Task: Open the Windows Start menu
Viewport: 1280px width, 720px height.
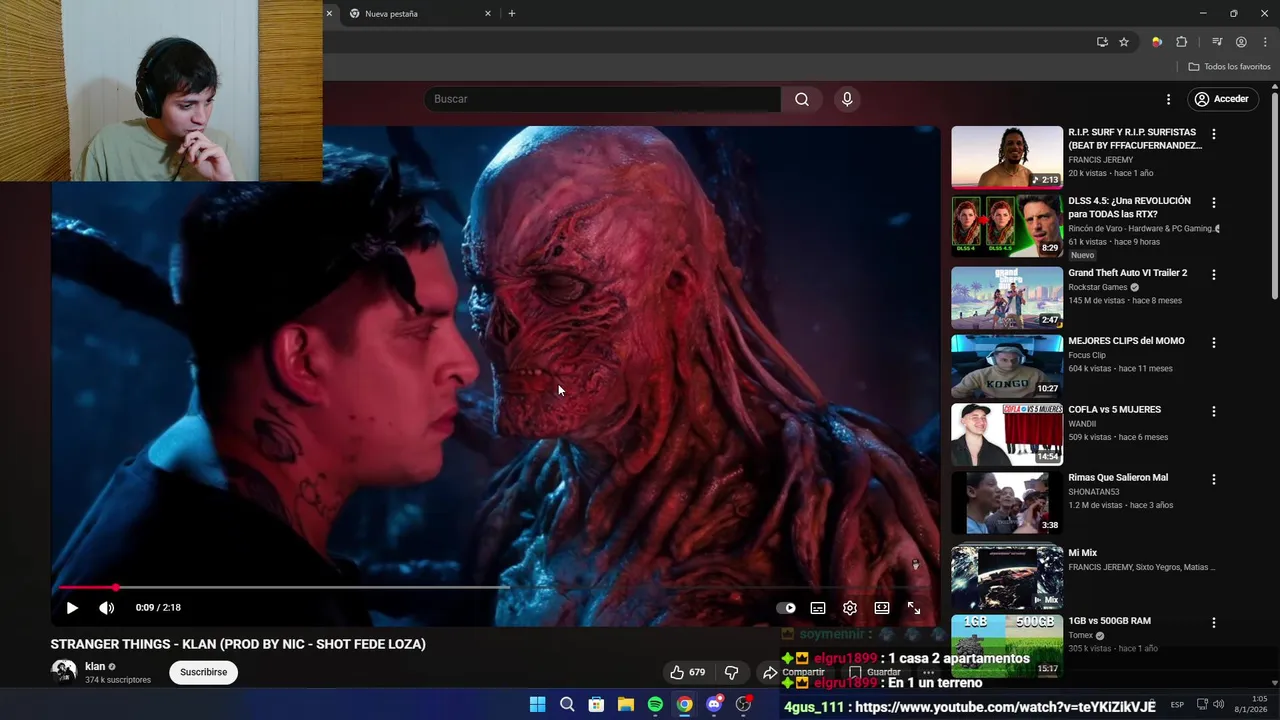Action: pos(537,704)
